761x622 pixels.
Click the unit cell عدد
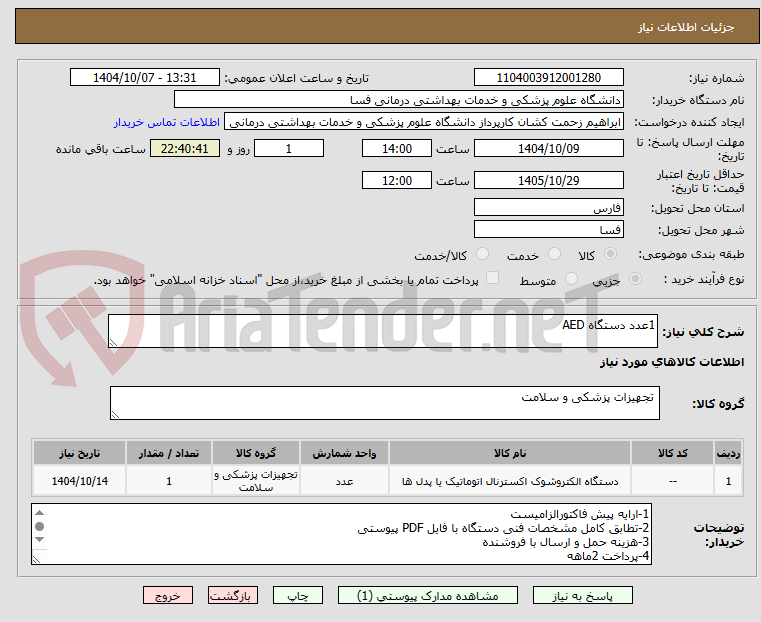pos(344,481)
